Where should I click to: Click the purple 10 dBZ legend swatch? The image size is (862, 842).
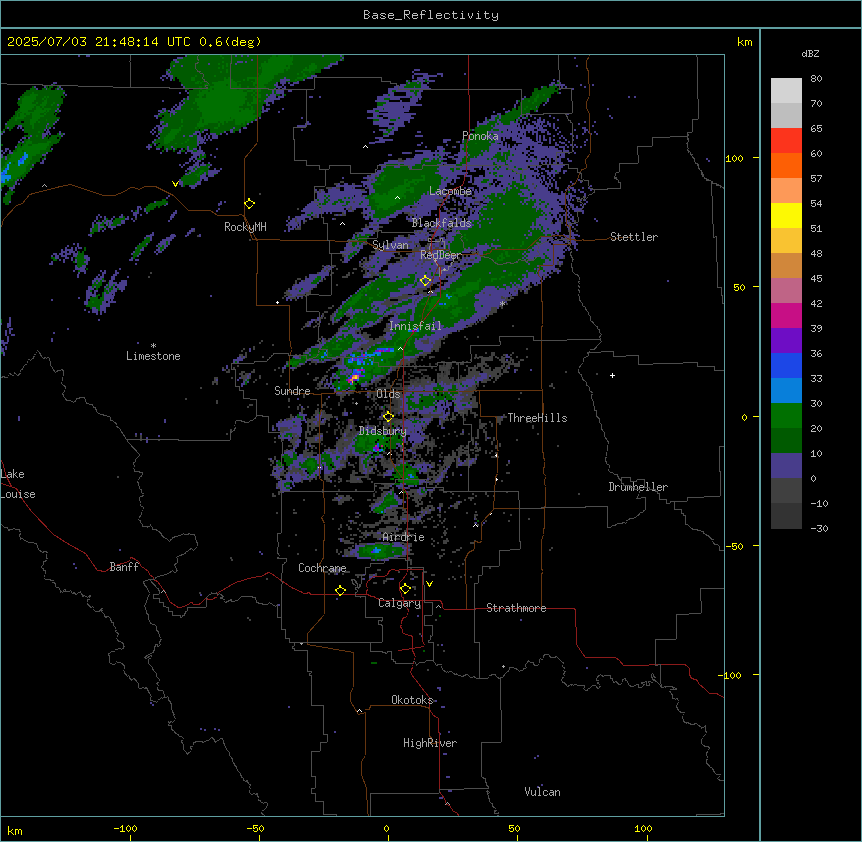[786, 466]
